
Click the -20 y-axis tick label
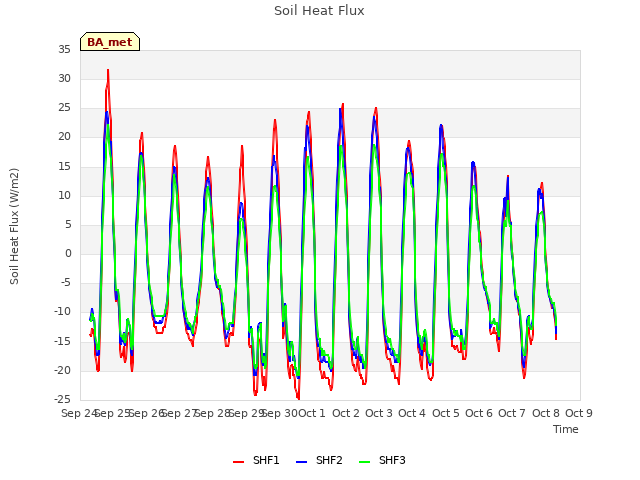63,370
